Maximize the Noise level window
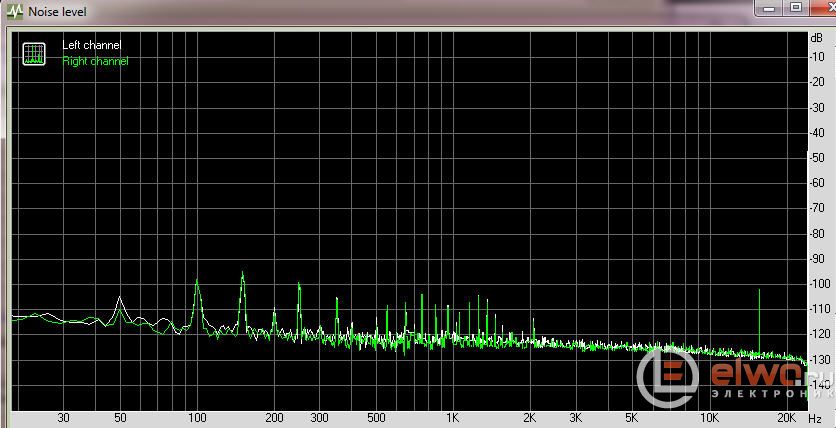Screen dimensions: 836x428 click(794, 8)
